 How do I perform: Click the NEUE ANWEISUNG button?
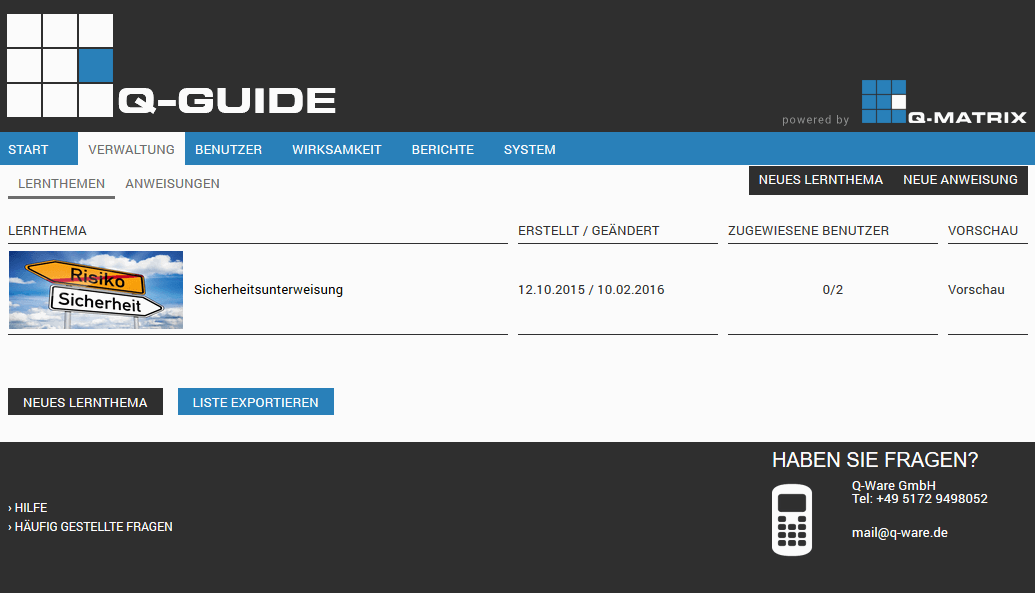point(960,180)
